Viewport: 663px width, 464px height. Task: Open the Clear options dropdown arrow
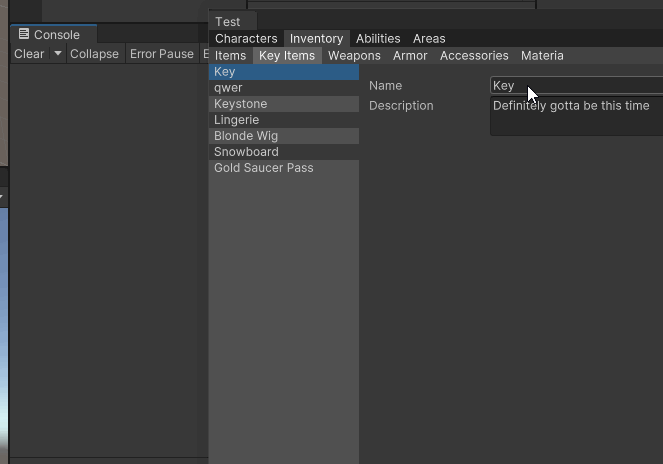[58, 54]
